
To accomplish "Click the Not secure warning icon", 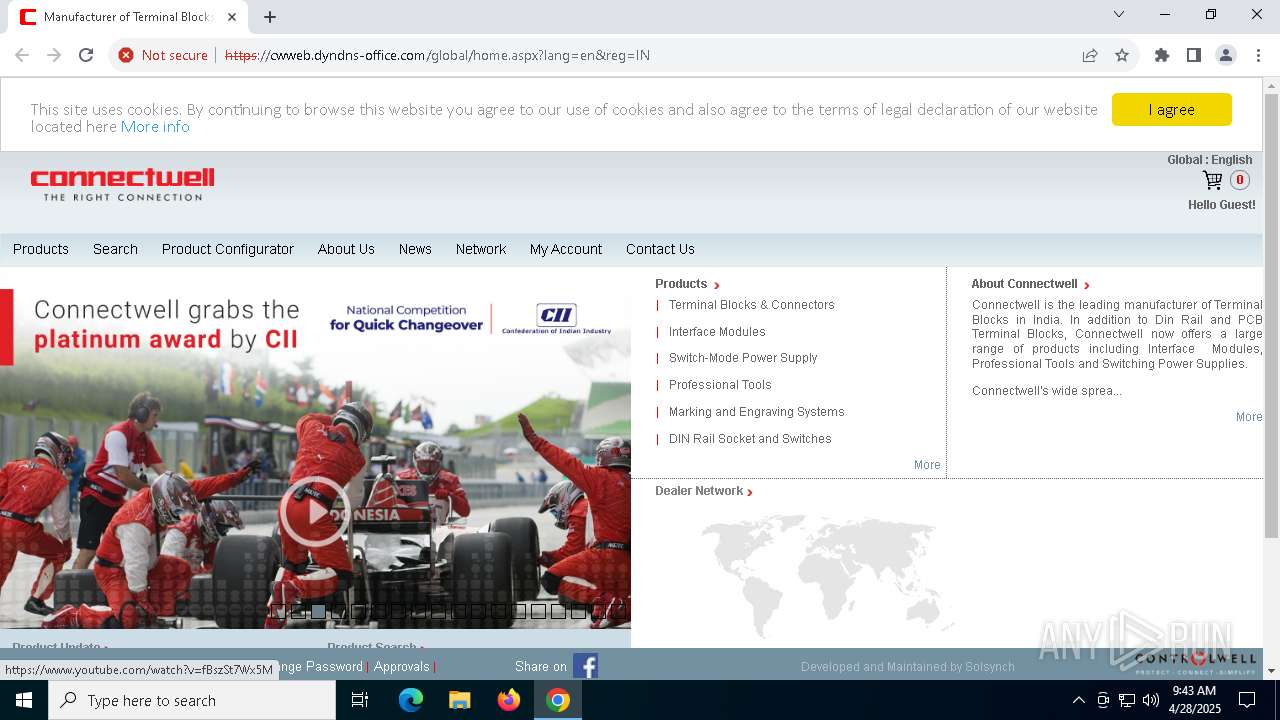I will (x=126, y=55).
